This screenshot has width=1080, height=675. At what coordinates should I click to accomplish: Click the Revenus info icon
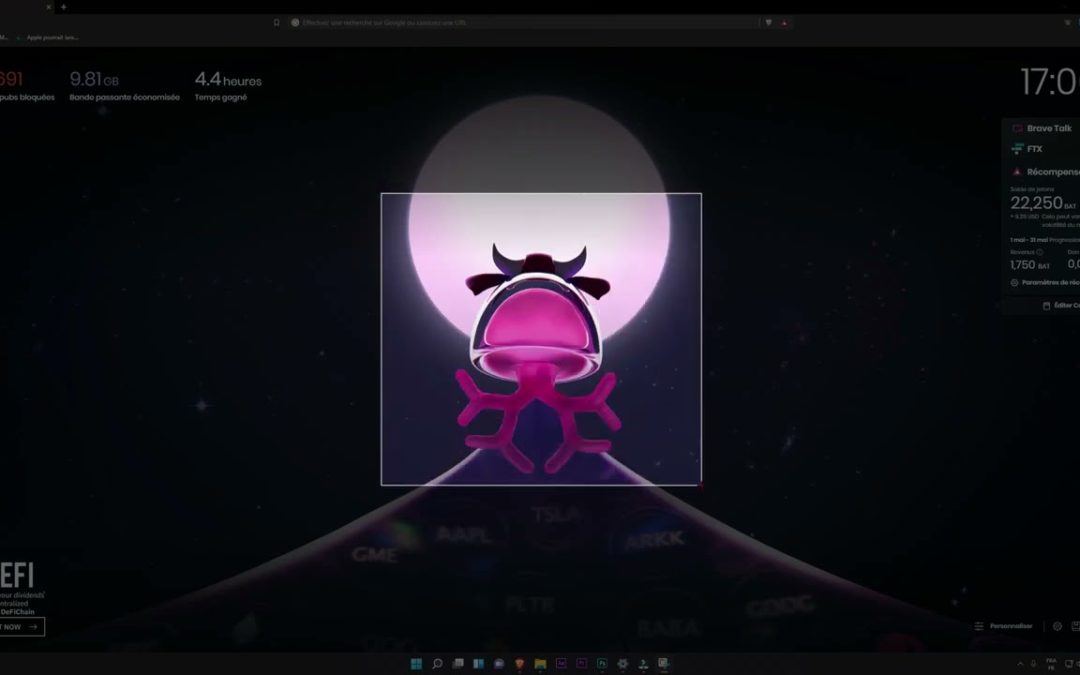tap(1039, 252)
